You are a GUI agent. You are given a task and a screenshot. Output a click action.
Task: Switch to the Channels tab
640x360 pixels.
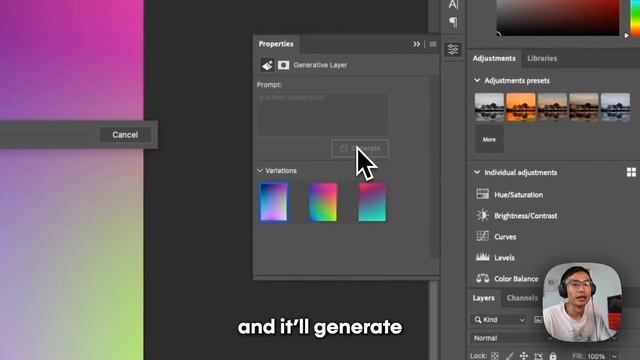point(522,298)
